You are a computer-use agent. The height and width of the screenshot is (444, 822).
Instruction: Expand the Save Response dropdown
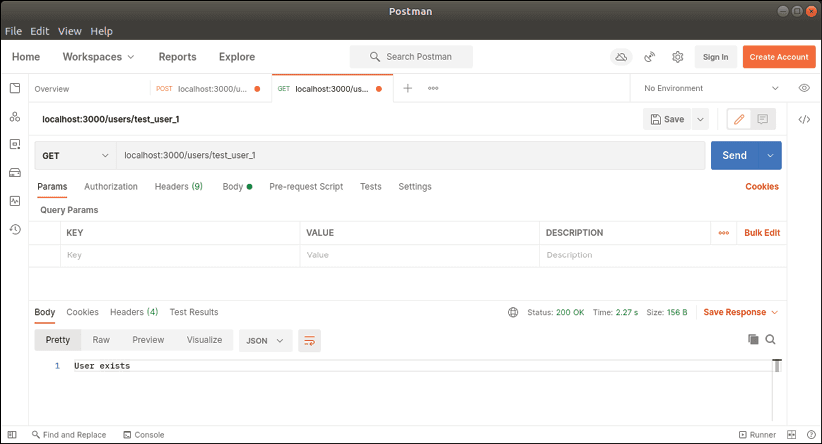pyautogui.click(x=740, y=312)
